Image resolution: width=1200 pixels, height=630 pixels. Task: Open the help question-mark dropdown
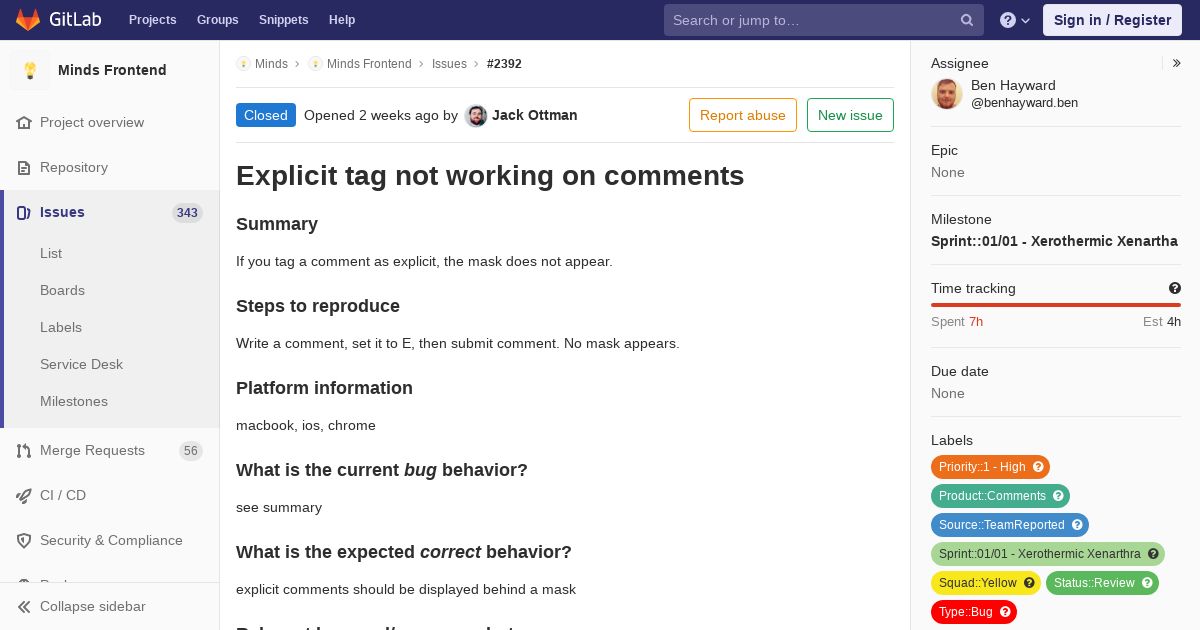pyautogui.click(x=1015, y=20)
